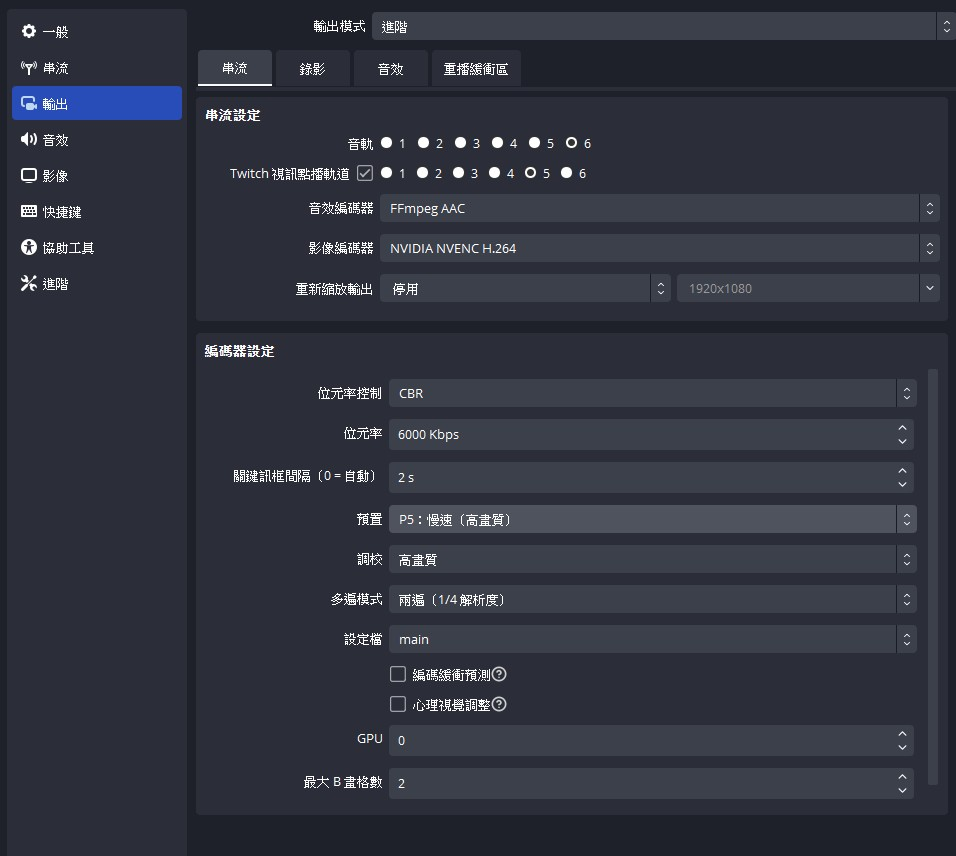Image resolution: width=956 pixels, height=856 pixels.
Task: Switch to the 音效 output tab
Action: [x=391, y=68]
